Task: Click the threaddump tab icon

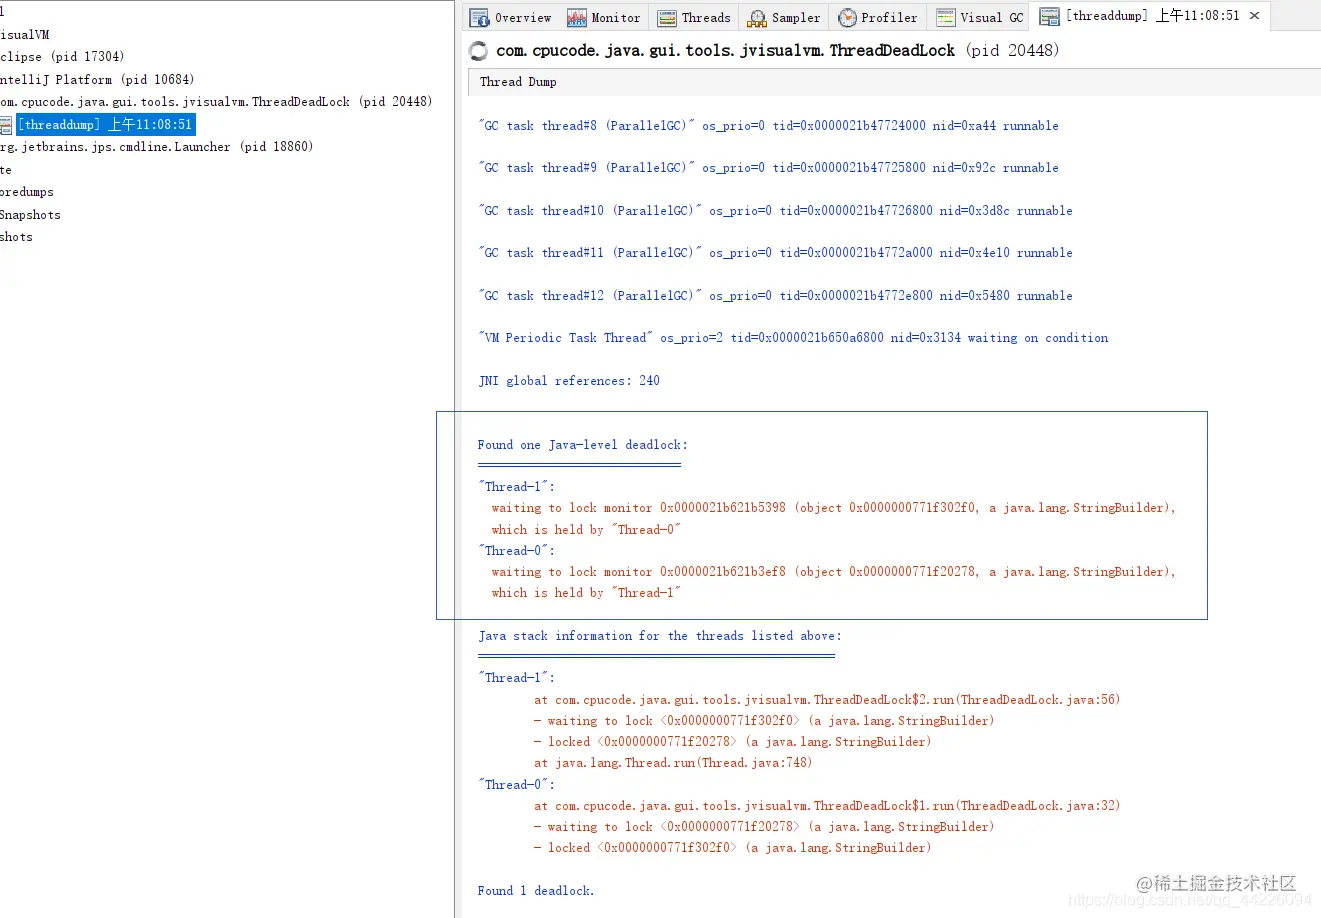Action: click(1049, 17)
